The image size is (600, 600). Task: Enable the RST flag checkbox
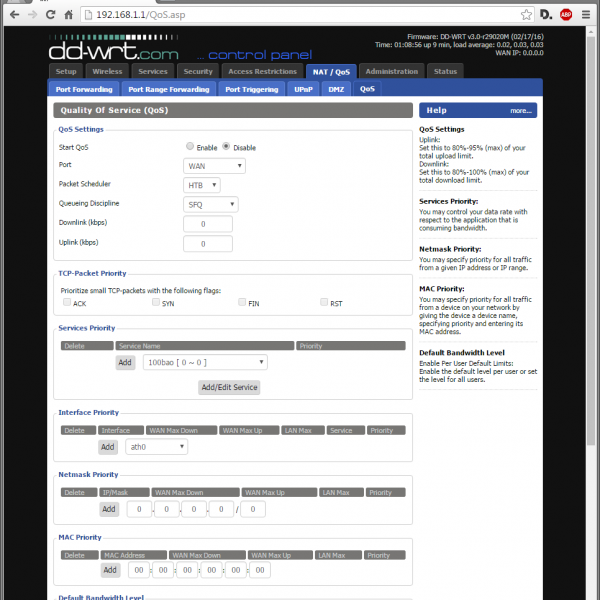(x=324, y=302)
